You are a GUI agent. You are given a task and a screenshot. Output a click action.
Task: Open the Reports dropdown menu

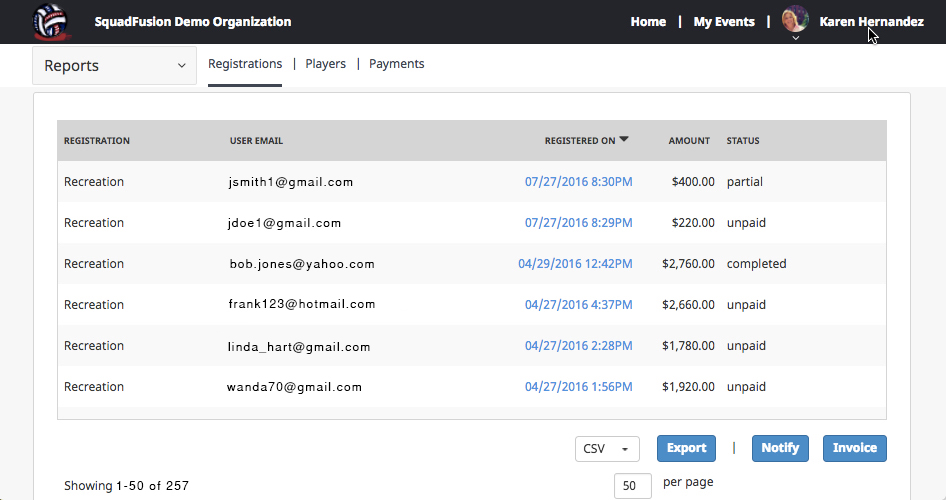(x=114, y=66)
